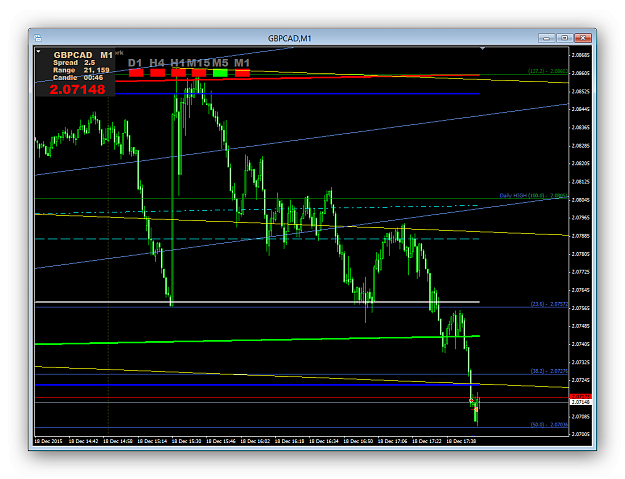Select the D1 timeframe label
The image size is (625, 479).
[x=135, y=63]
